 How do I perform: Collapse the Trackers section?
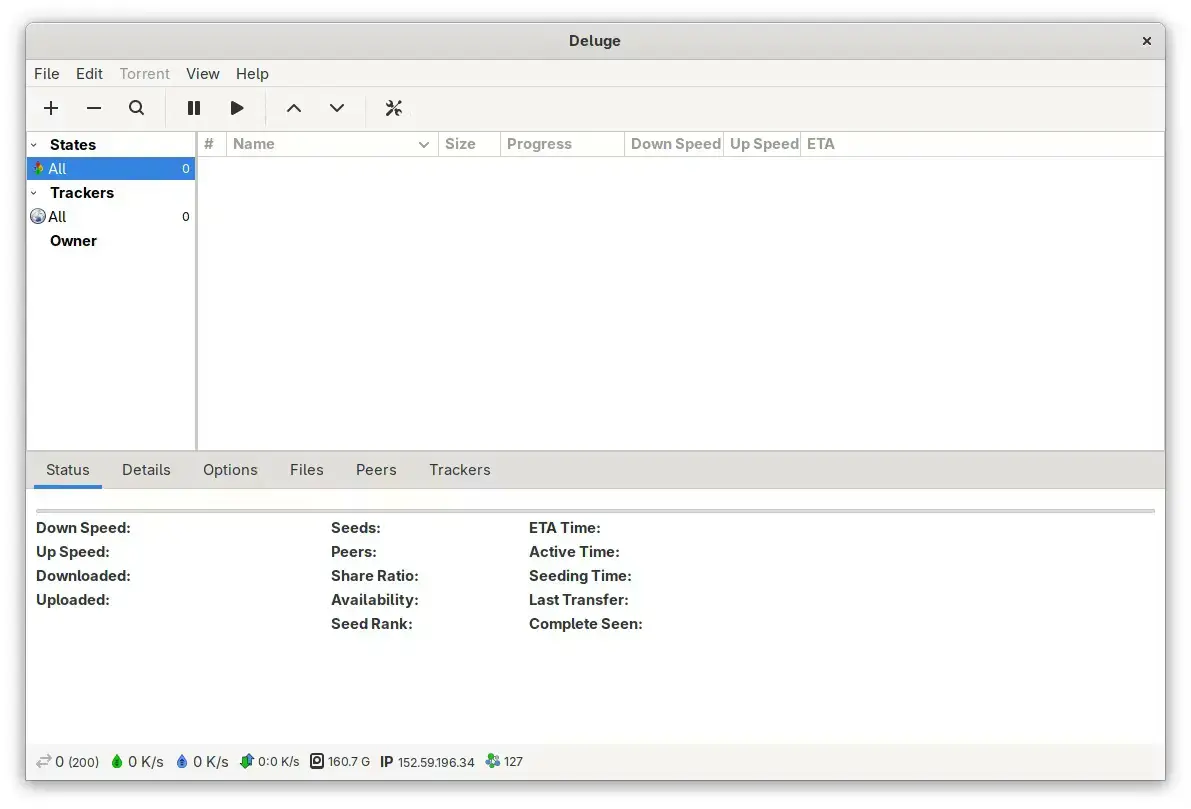(33, 193)
